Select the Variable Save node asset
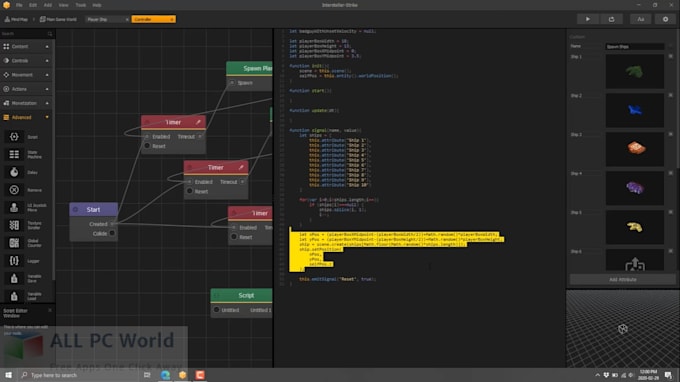 pos(14,278)
